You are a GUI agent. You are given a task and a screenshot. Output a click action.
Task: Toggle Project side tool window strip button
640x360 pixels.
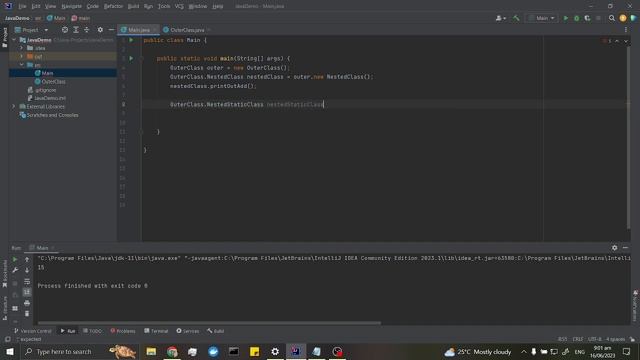[4, 38]
